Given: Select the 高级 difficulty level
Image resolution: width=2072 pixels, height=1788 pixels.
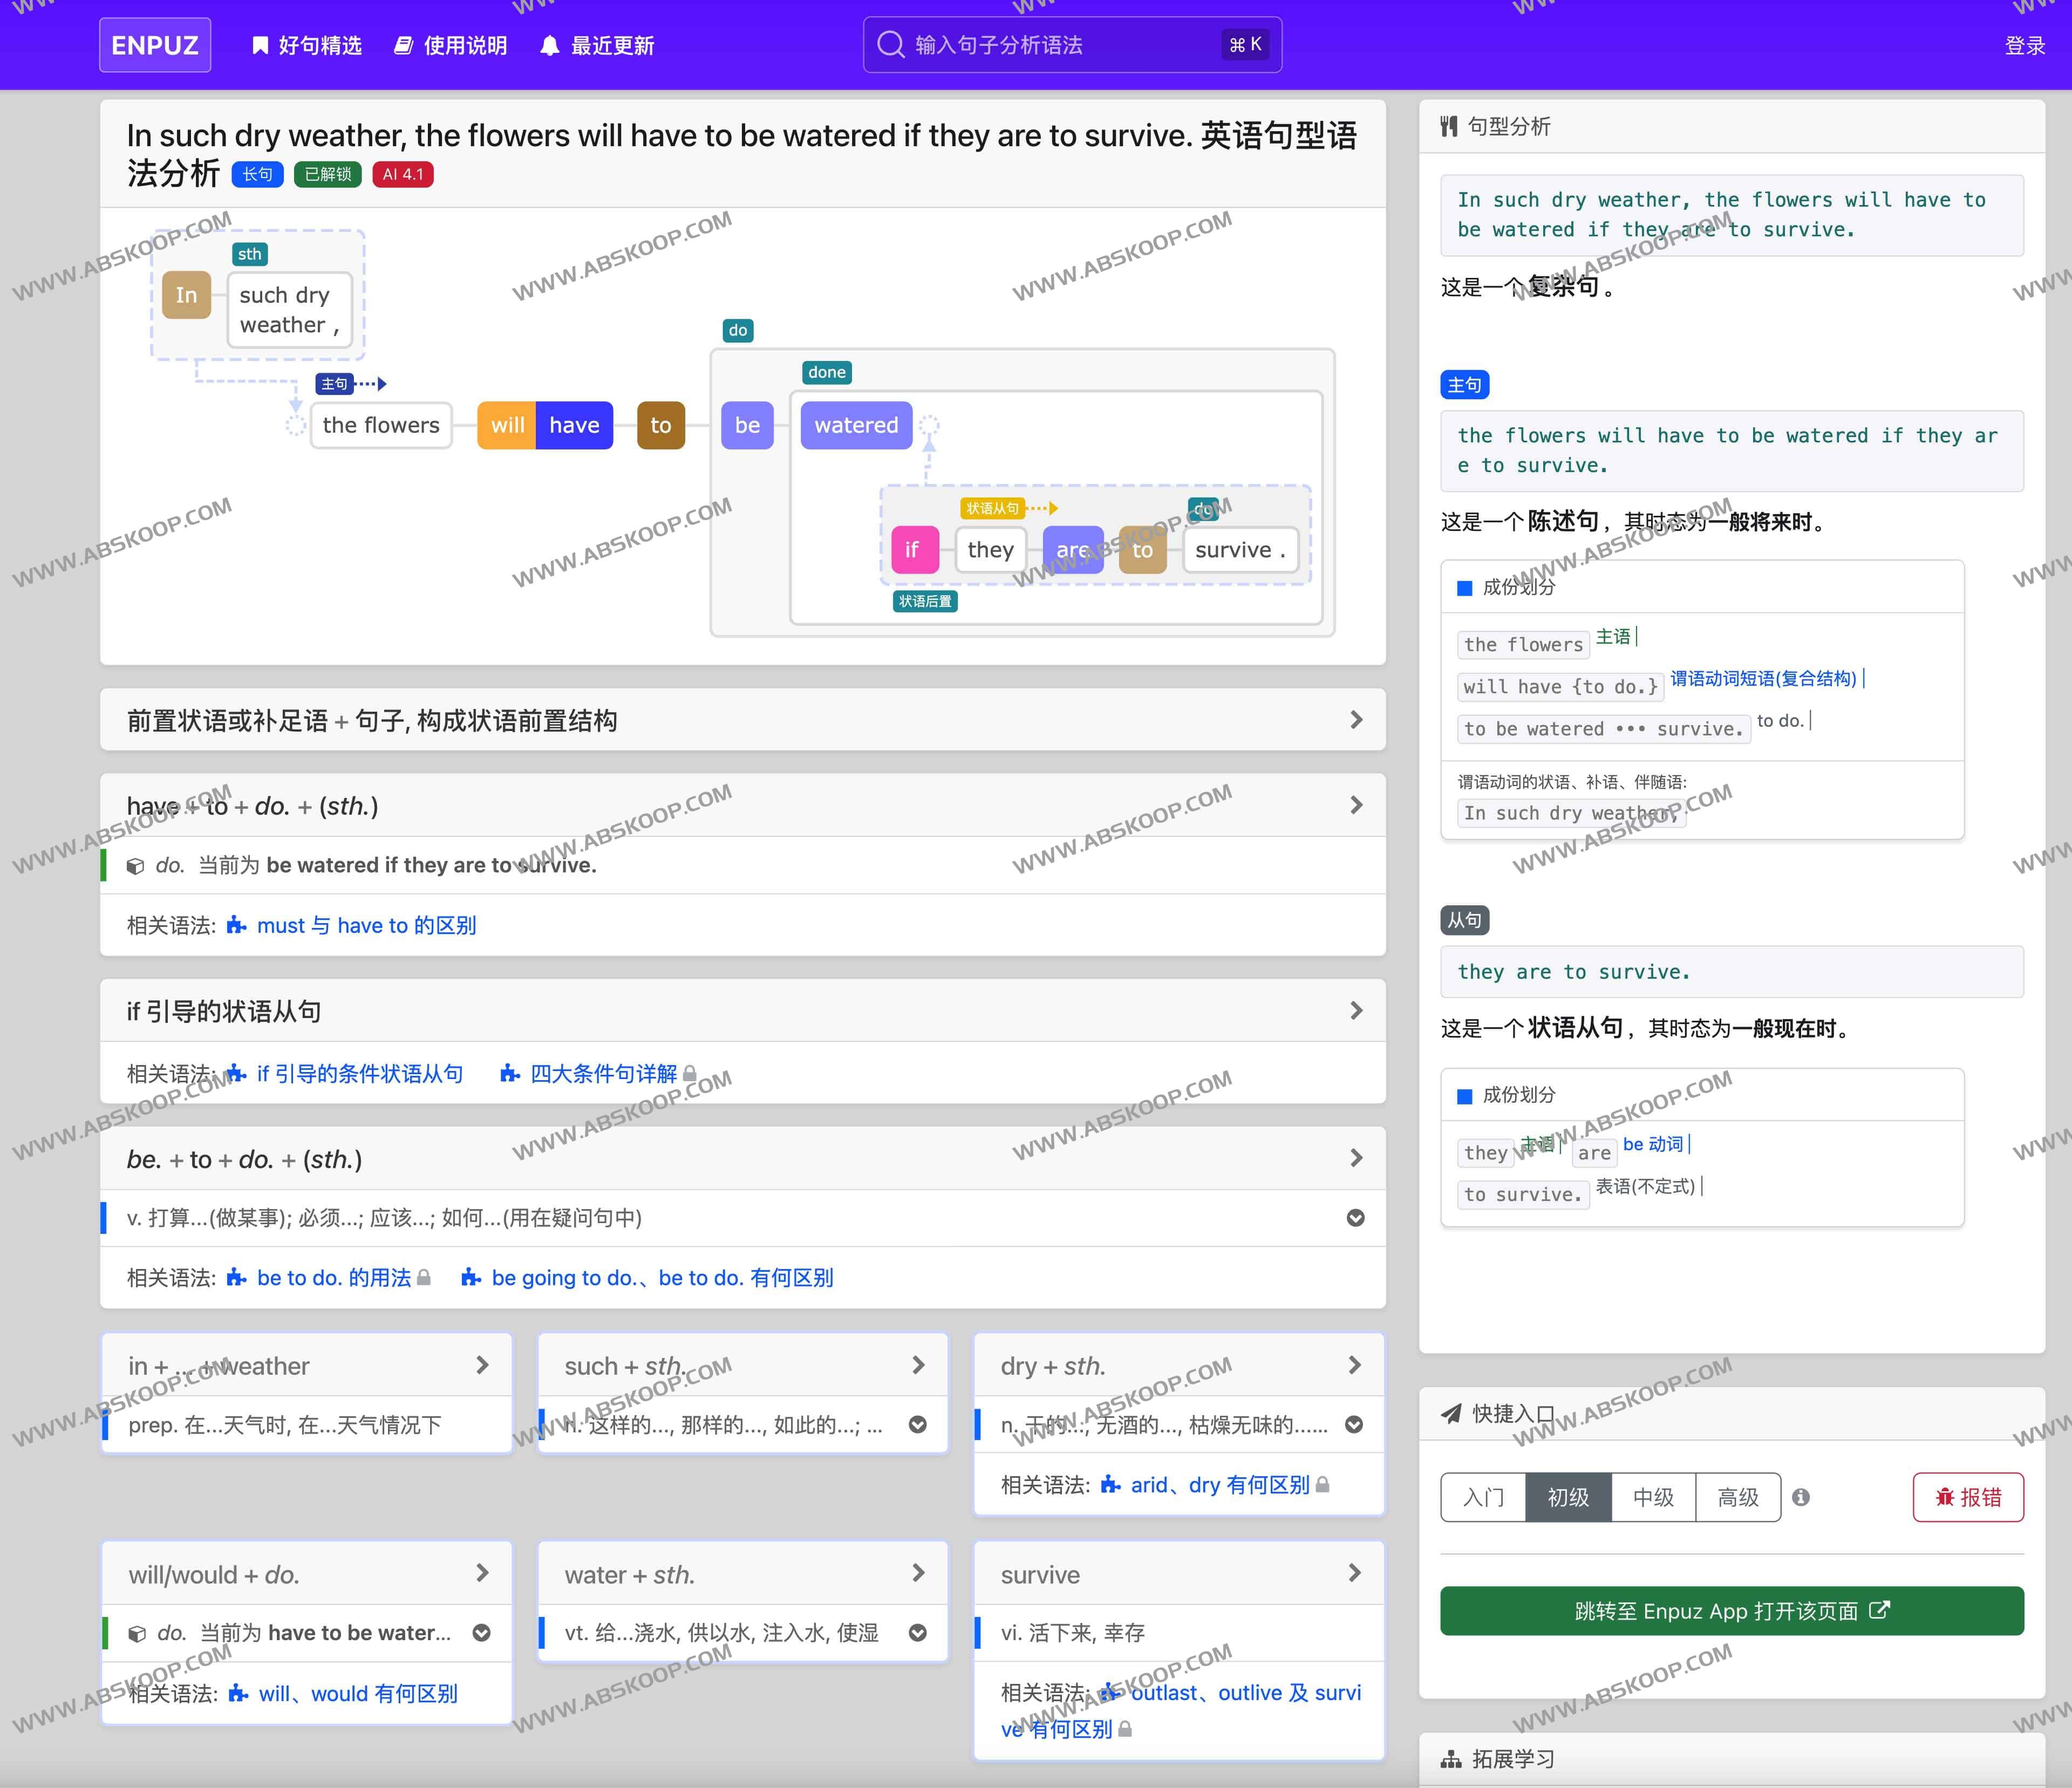Looking at the screenshot, I should pos(1738,1497).
